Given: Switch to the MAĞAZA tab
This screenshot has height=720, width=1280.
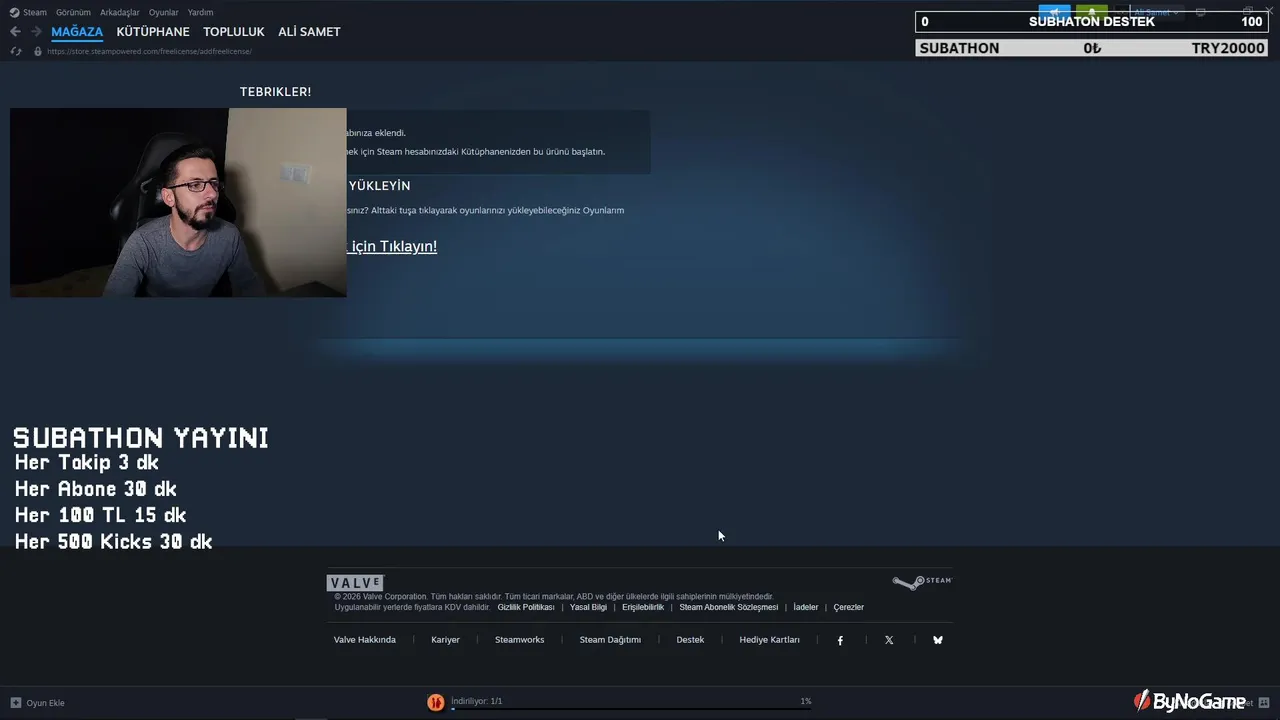Looking at the screenshot, I should point(77,32).
